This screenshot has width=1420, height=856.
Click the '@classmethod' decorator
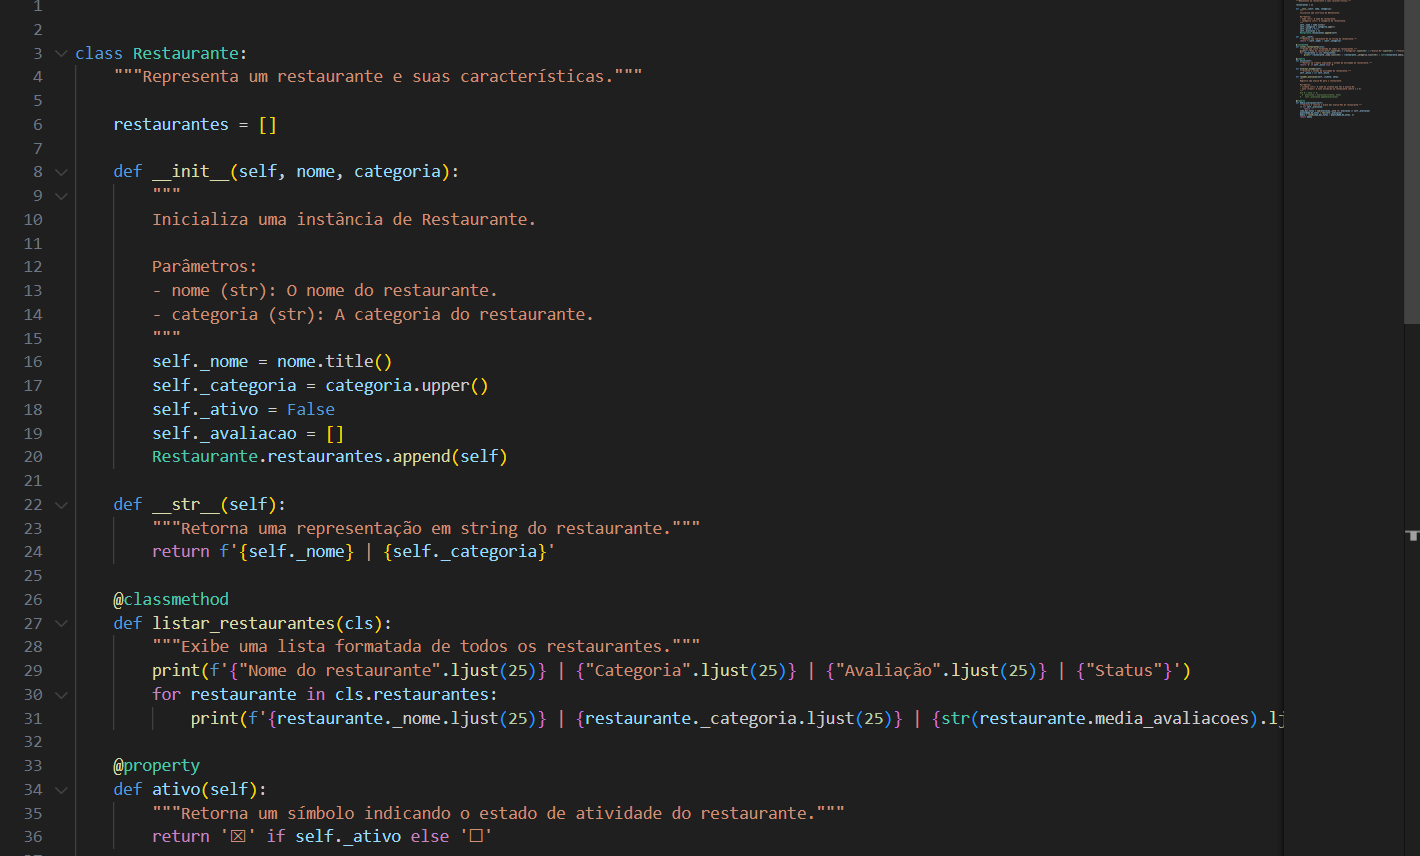pos(171,600)
